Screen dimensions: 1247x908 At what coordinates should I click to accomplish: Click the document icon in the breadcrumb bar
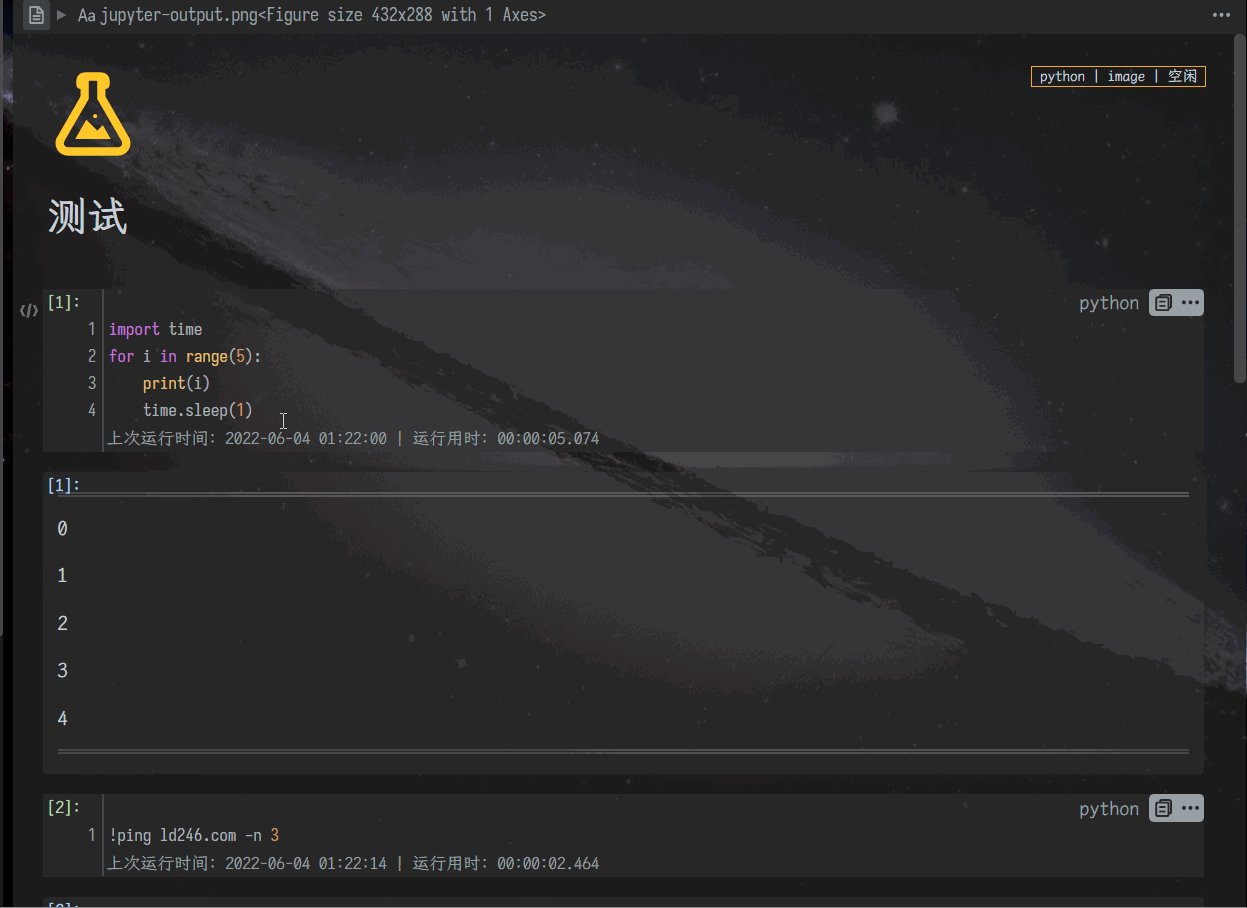(x=36, y=15)
